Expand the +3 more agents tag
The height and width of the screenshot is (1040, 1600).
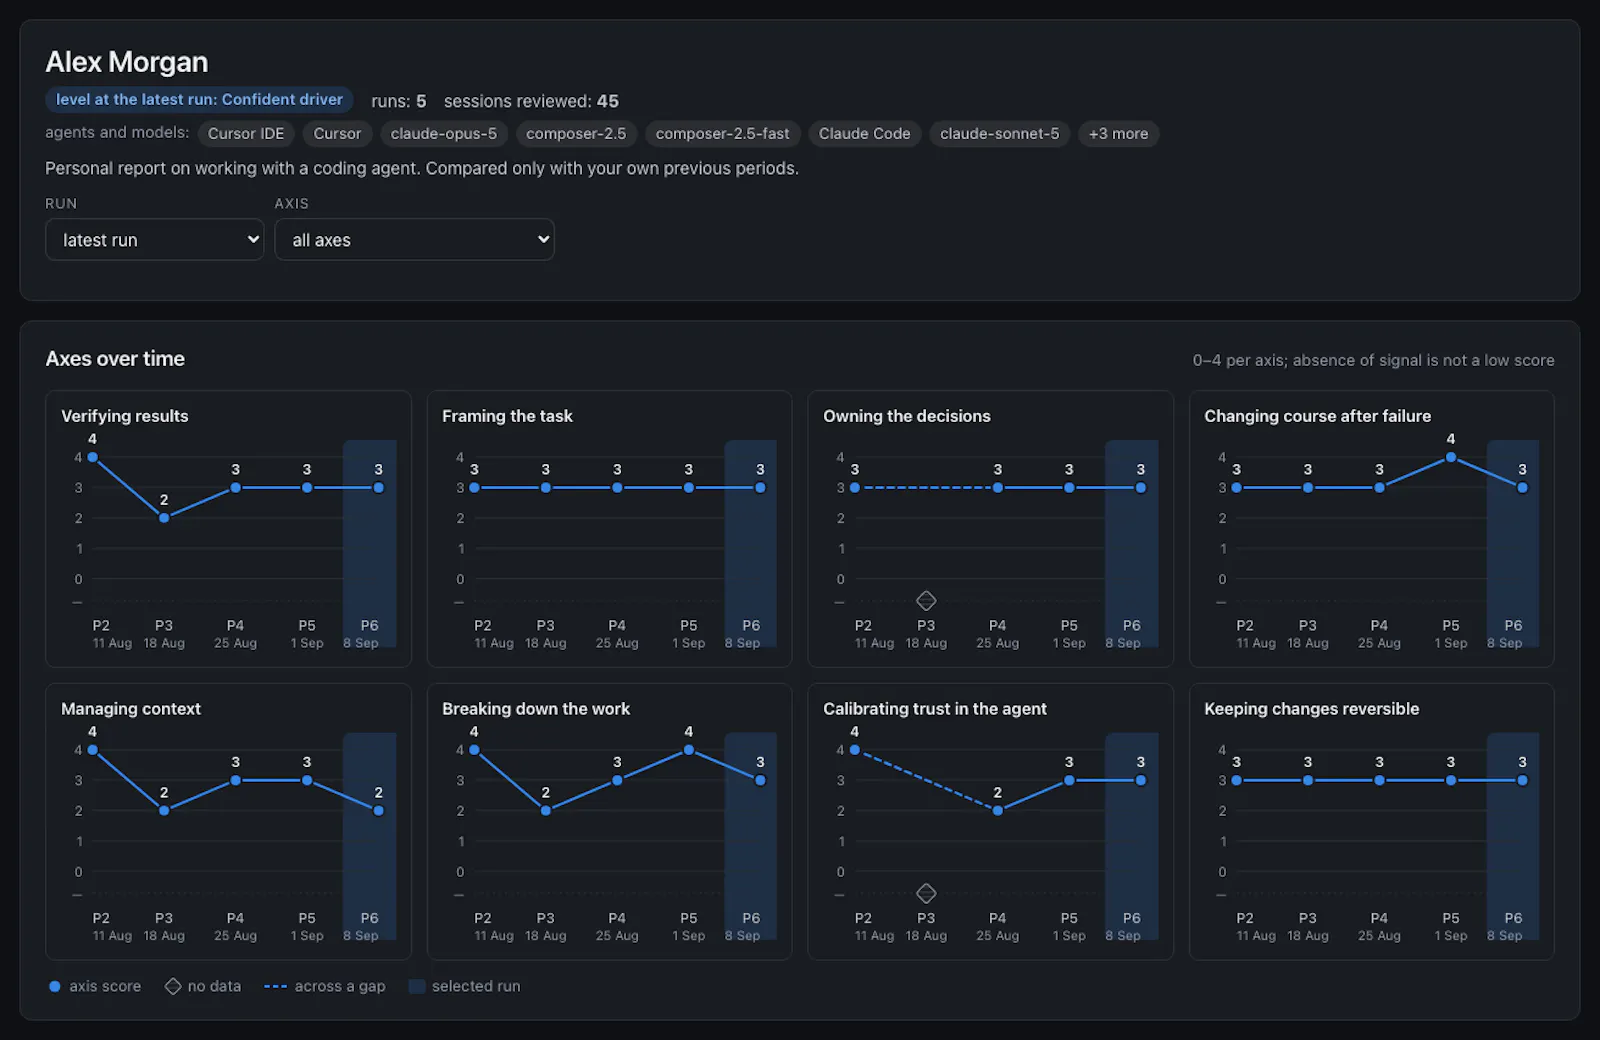click(1118, 134)
